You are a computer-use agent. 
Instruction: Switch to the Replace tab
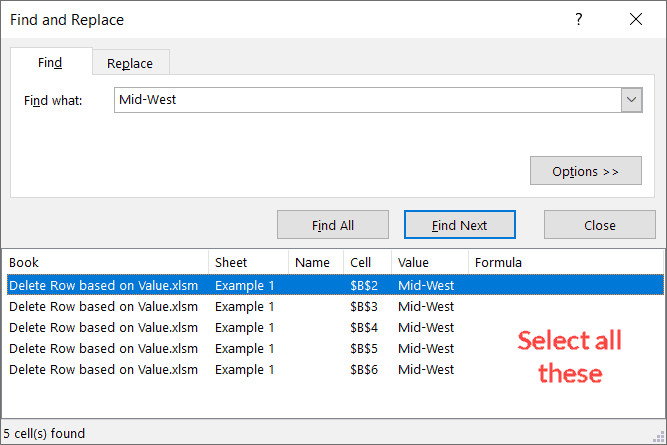pos(130,63)
